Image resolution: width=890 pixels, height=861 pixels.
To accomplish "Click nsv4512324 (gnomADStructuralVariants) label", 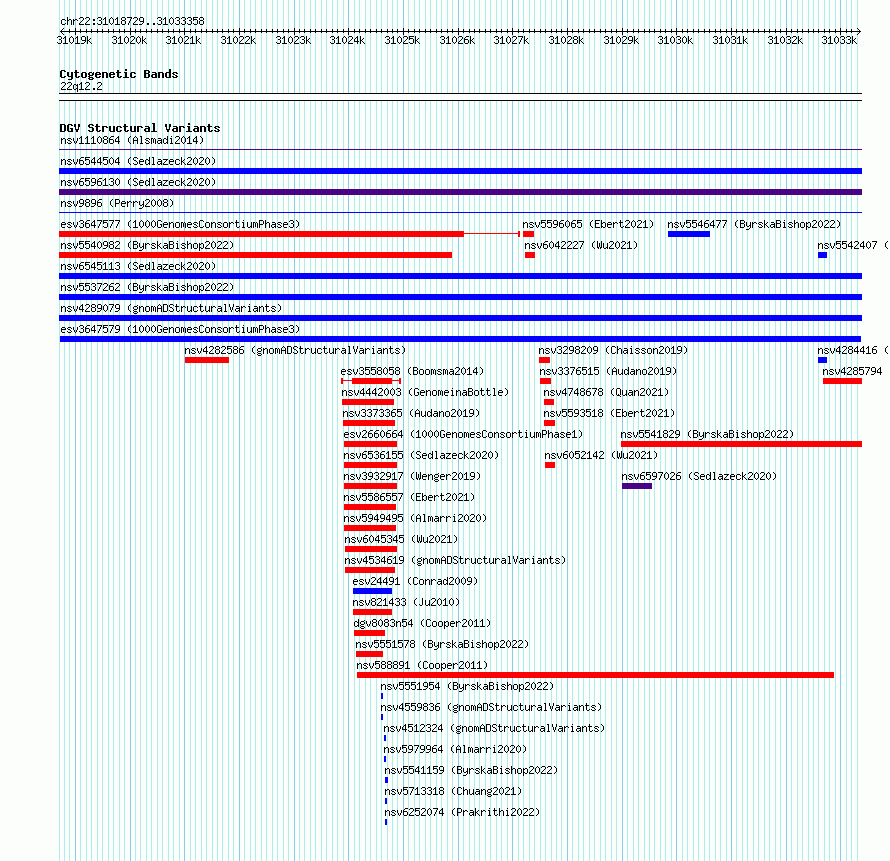I will point(494,728).
